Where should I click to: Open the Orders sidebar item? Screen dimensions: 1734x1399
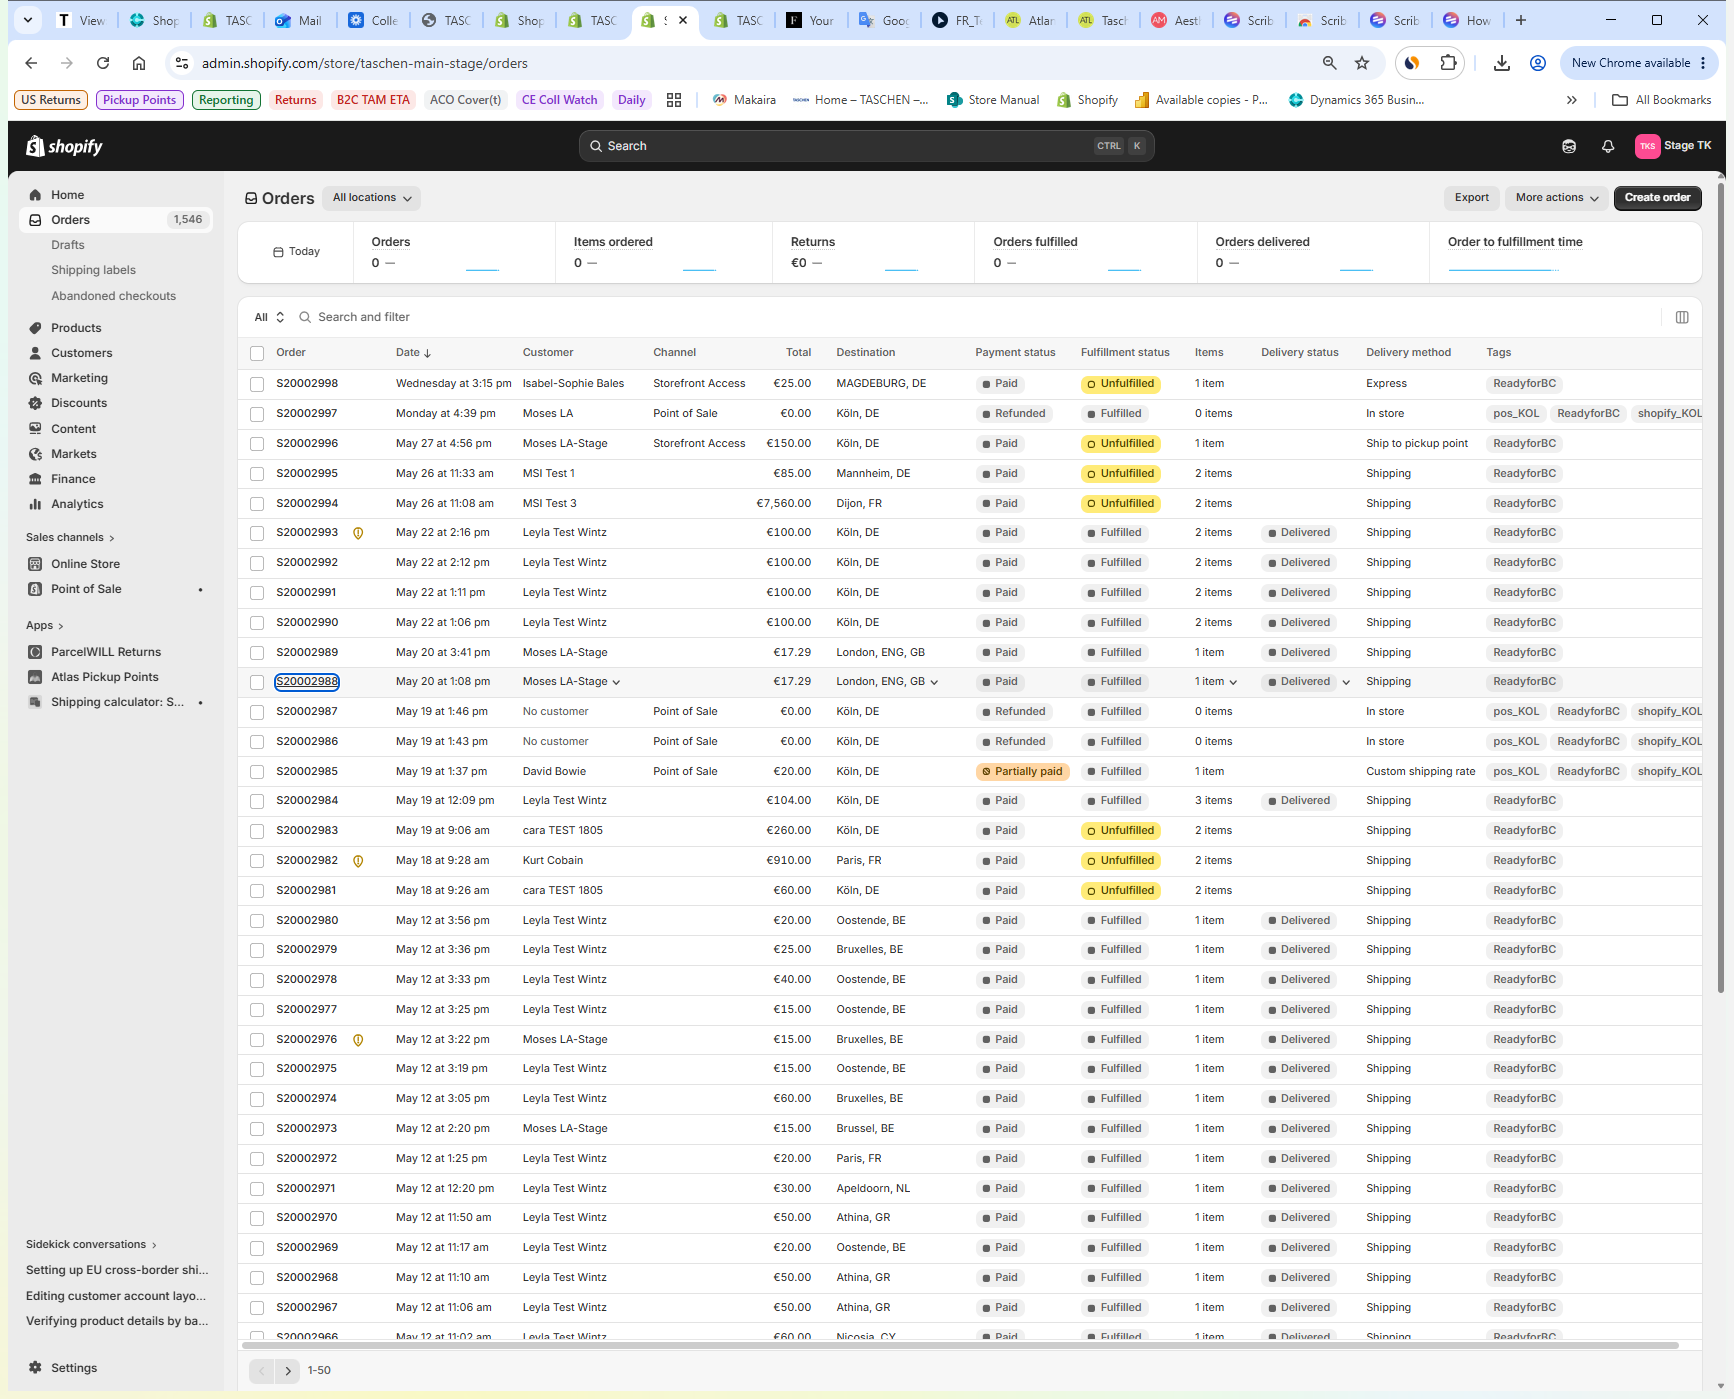(116, 220)
